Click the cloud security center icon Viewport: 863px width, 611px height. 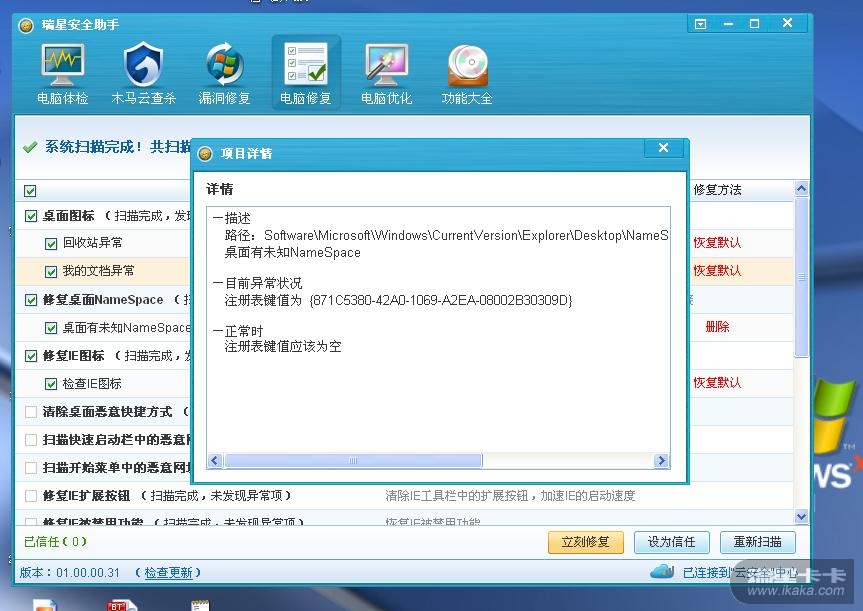662,571
